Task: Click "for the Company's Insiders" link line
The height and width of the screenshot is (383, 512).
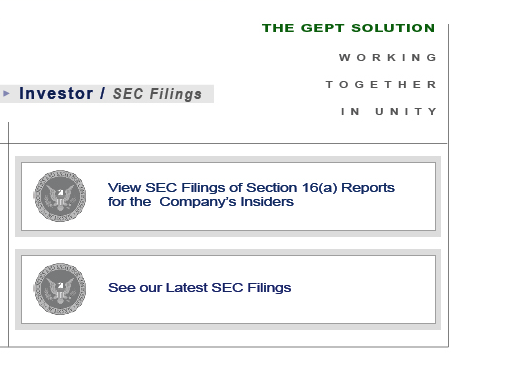Action: (x=201, y=202)
